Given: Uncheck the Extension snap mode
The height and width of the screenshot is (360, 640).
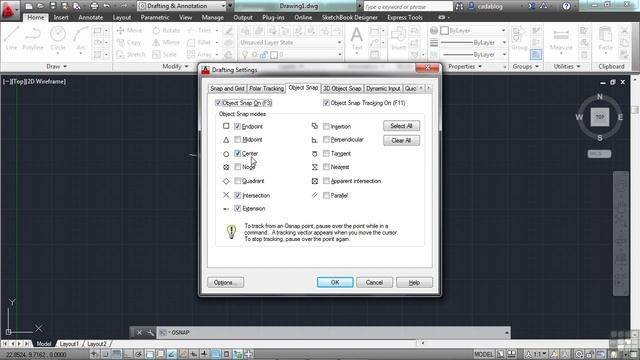Looking at the screenshot, I should click(238, 209).
